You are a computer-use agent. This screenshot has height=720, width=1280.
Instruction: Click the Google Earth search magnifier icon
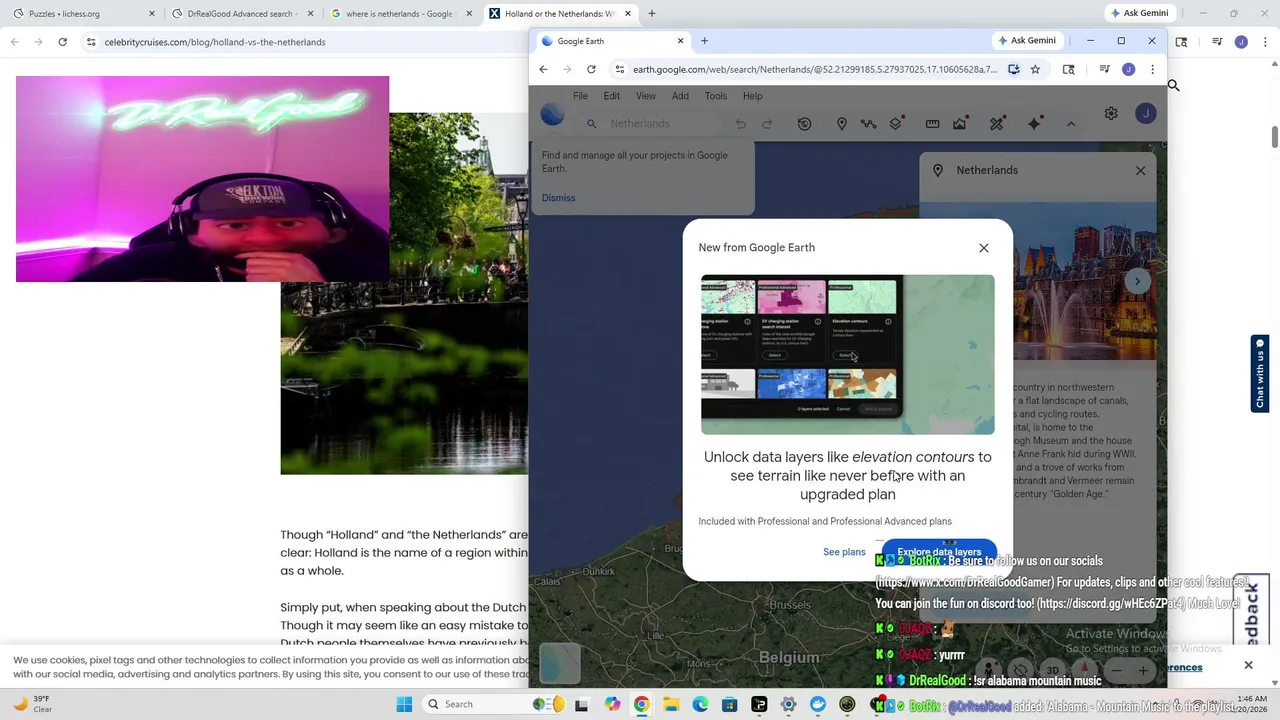[x=591, y=124]
